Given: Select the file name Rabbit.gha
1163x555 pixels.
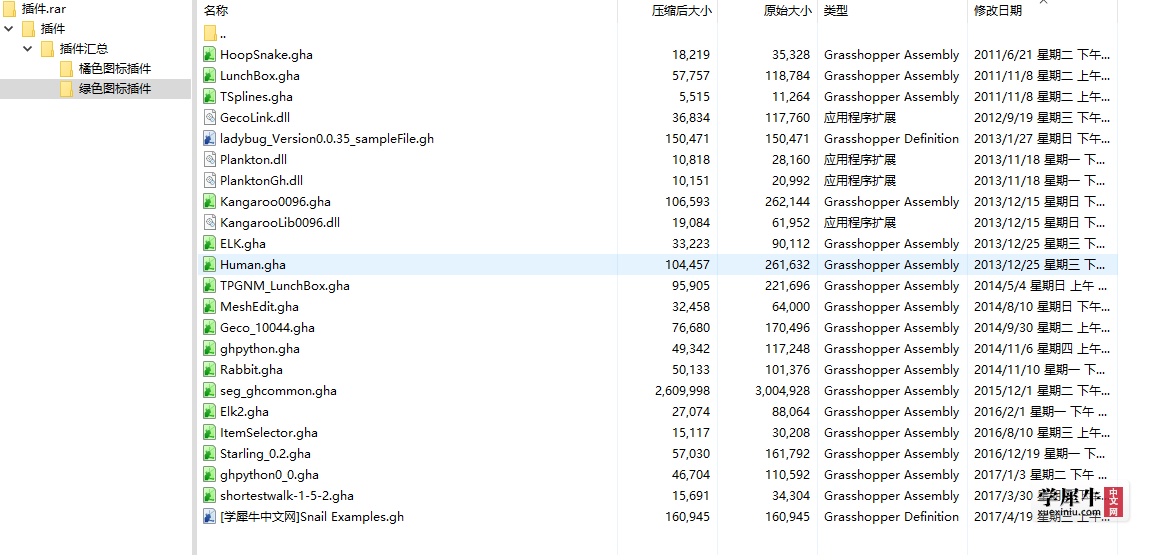Looking at the screenshot, I should click(x=251, y=370).
